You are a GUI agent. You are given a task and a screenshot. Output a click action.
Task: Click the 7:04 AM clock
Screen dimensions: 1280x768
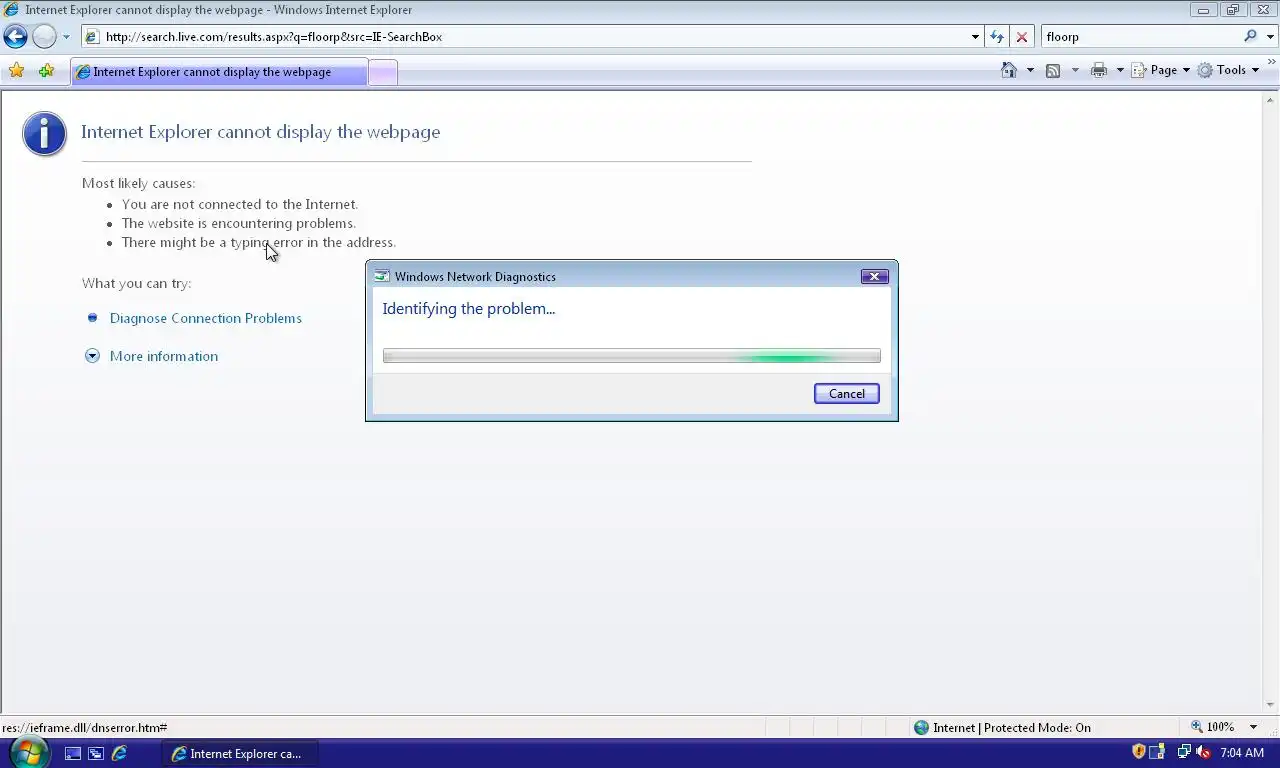click(x=1242, y=753)
